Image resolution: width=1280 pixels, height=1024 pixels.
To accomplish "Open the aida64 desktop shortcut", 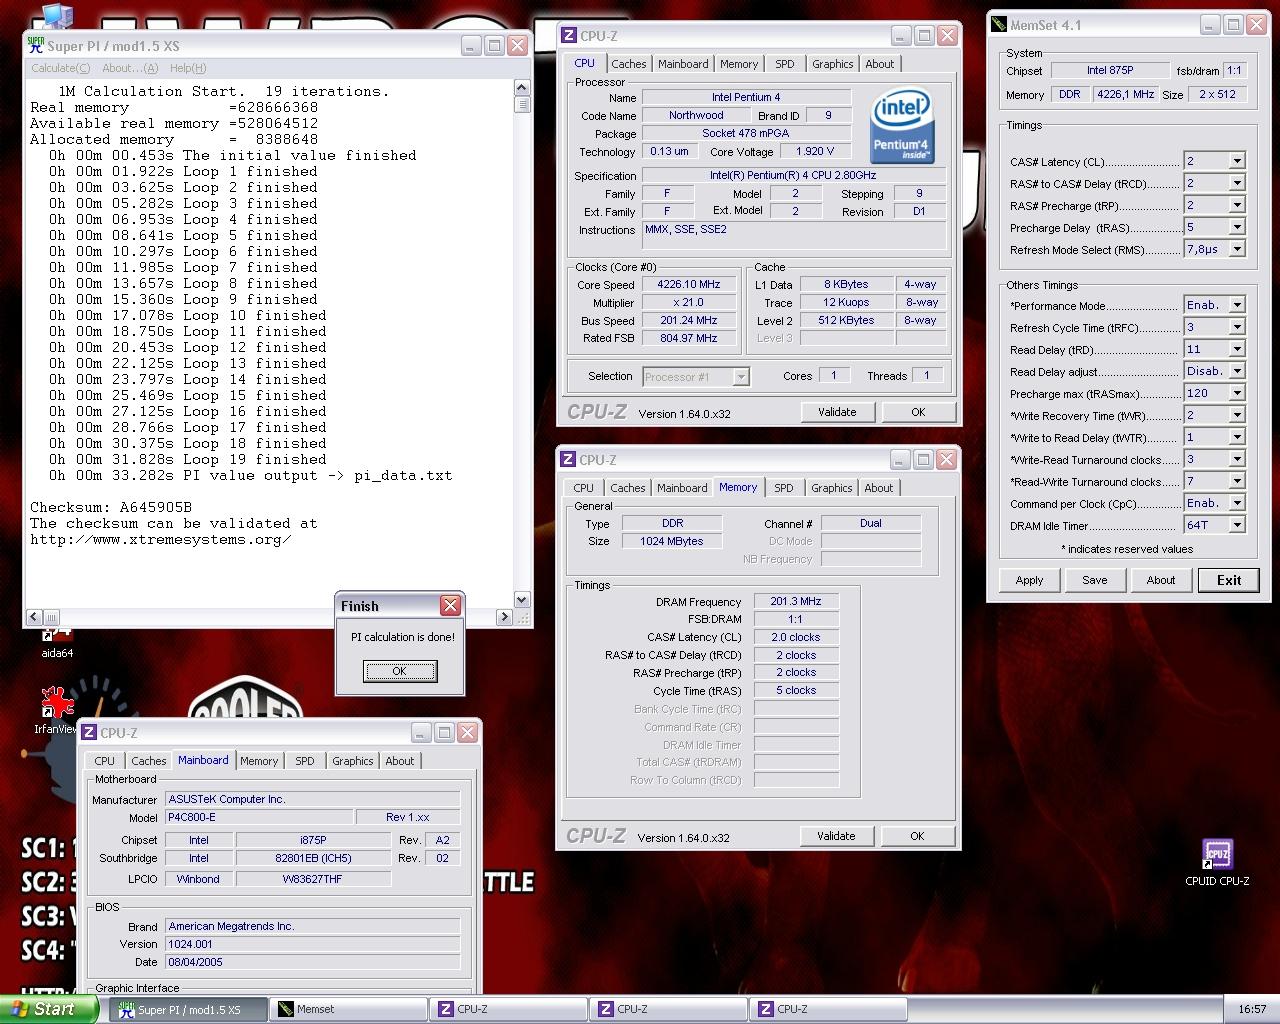I will [x=57, y=640].
